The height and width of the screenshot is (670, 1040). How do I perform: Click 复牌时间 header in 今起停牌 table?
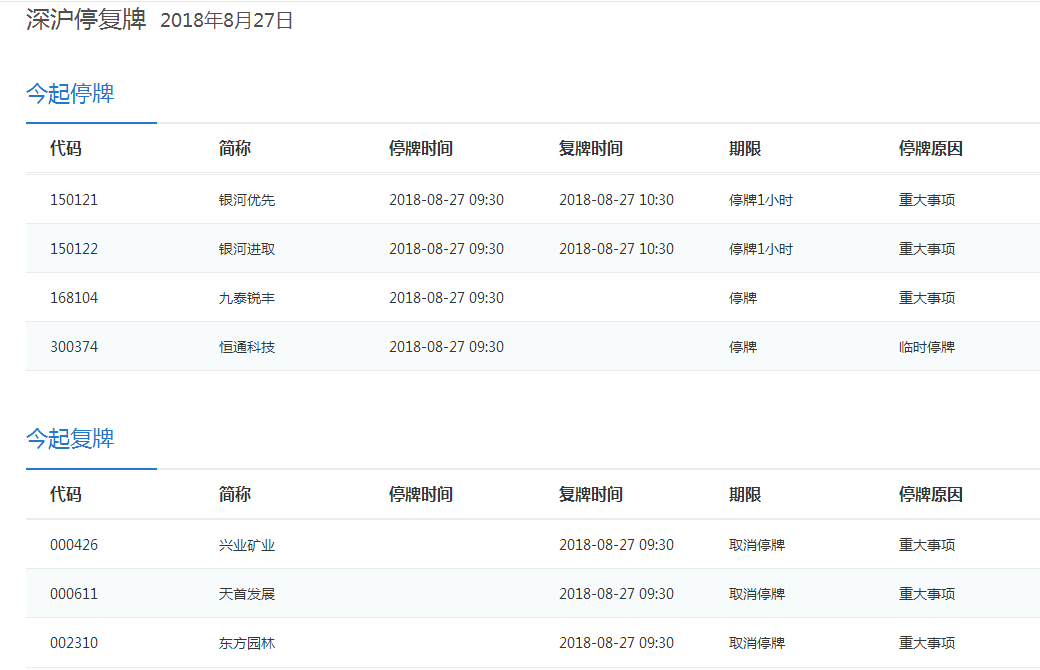point(590,148)
